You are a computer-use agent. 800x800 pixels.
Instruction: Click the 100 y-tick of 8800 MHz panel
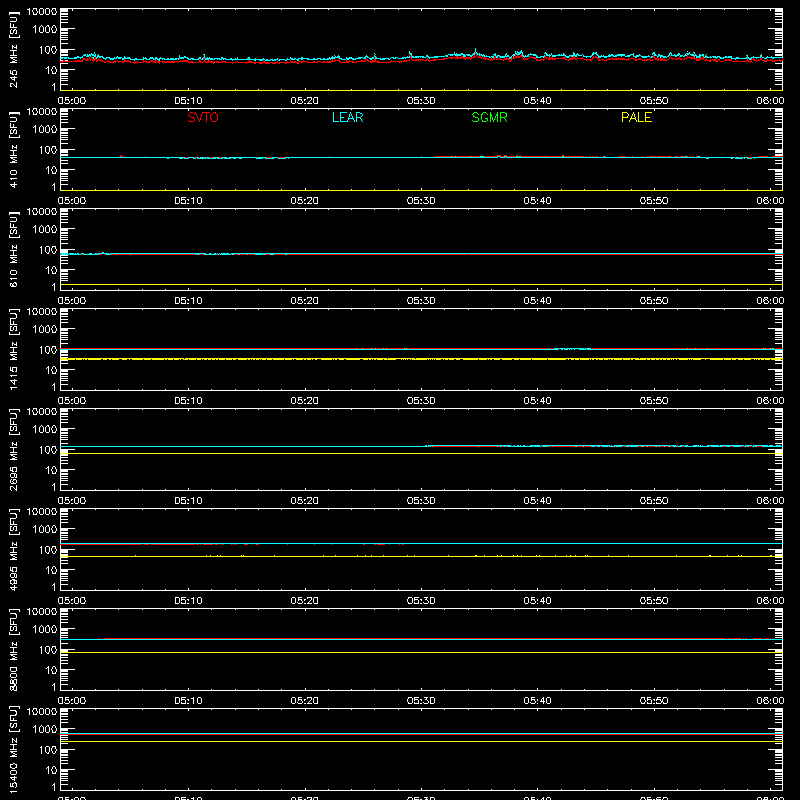(48, 650)
